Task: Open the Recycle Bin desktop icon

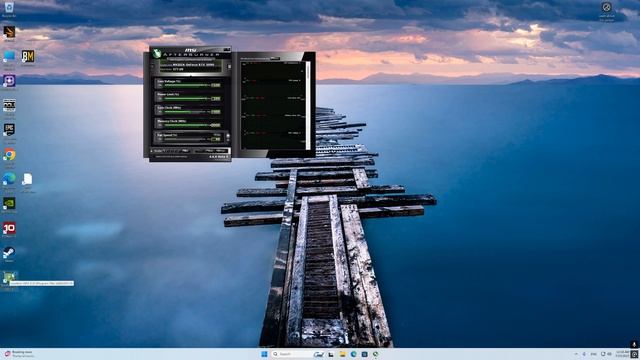Action: [x=9, y=7]
